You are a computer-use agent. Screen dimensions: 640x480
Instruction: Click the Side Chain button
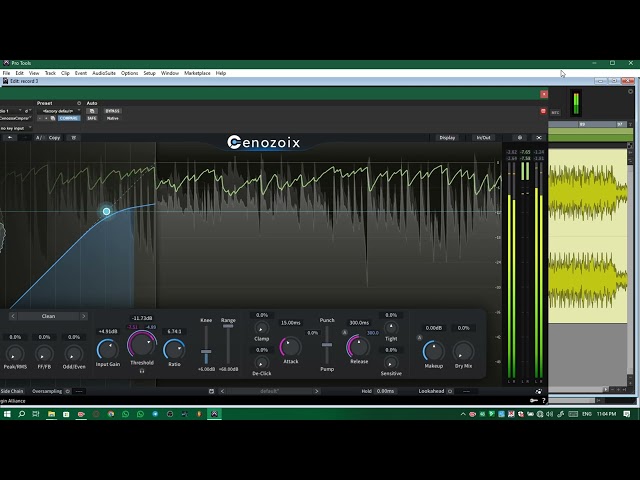(x=12, y=391)
